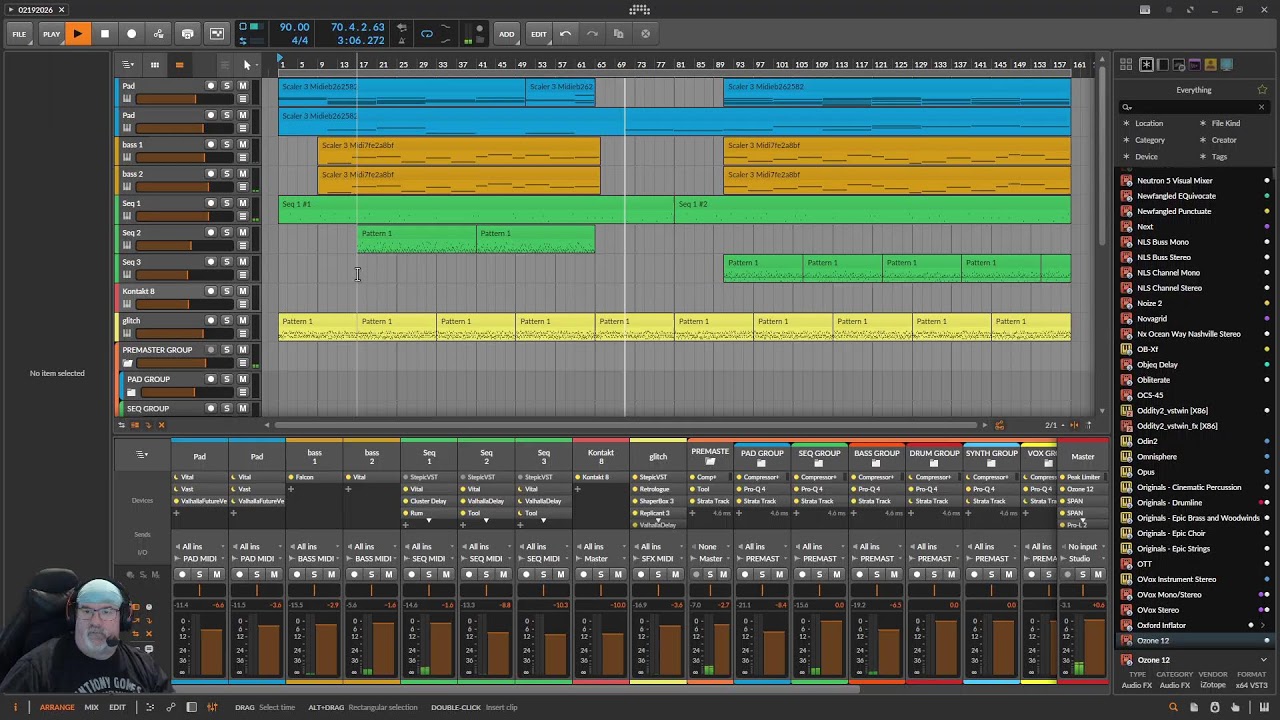
Task: Open the dashboard grid icon at top center
Action: [x=640, y=10]
